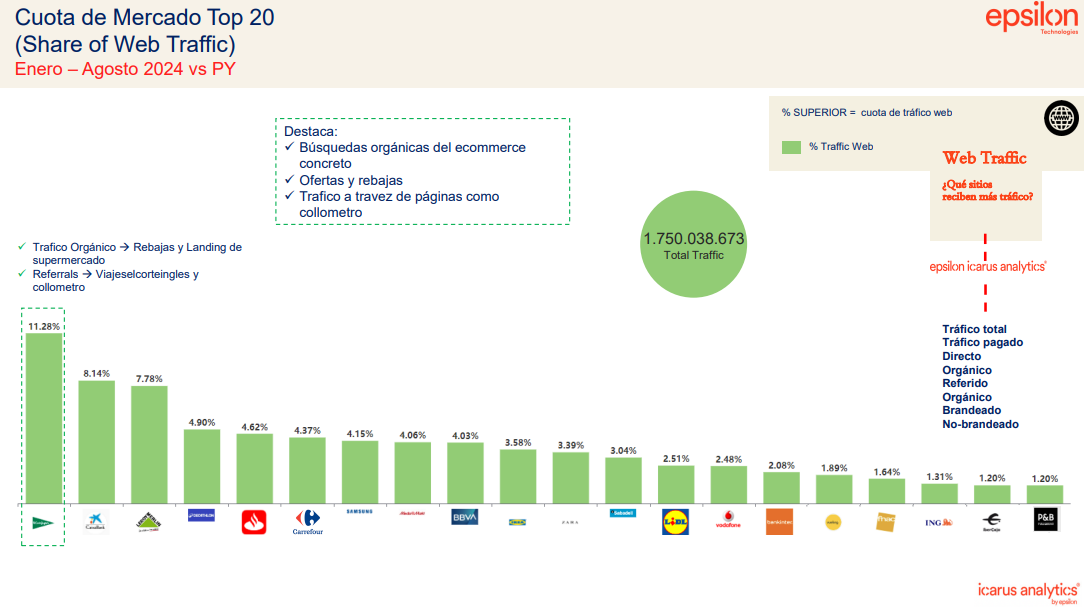Image resolution: width=1084 pixels, height=608 pixels.
Task: Click the % SUPERIOR legend text
Action: (867, 113)
